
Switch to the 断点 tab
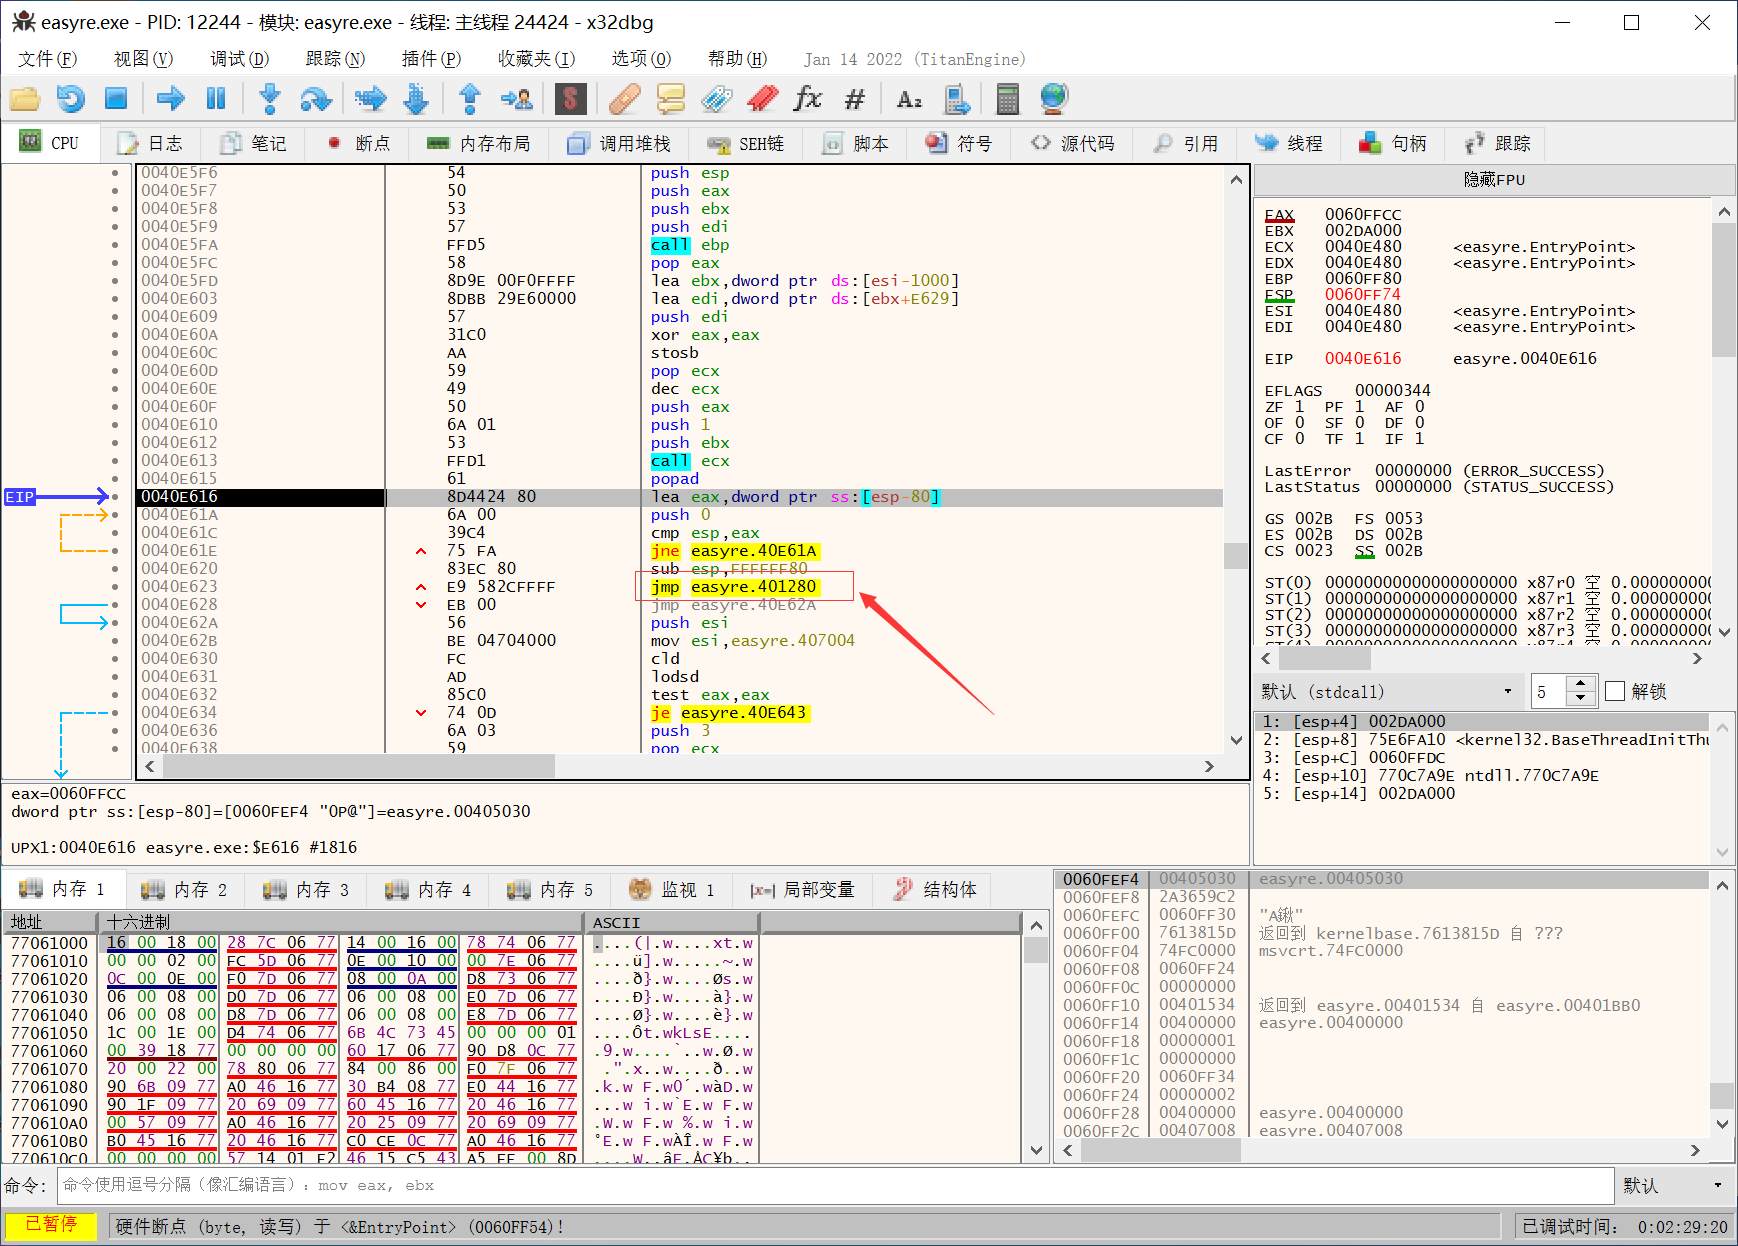(x=359, y=144)
